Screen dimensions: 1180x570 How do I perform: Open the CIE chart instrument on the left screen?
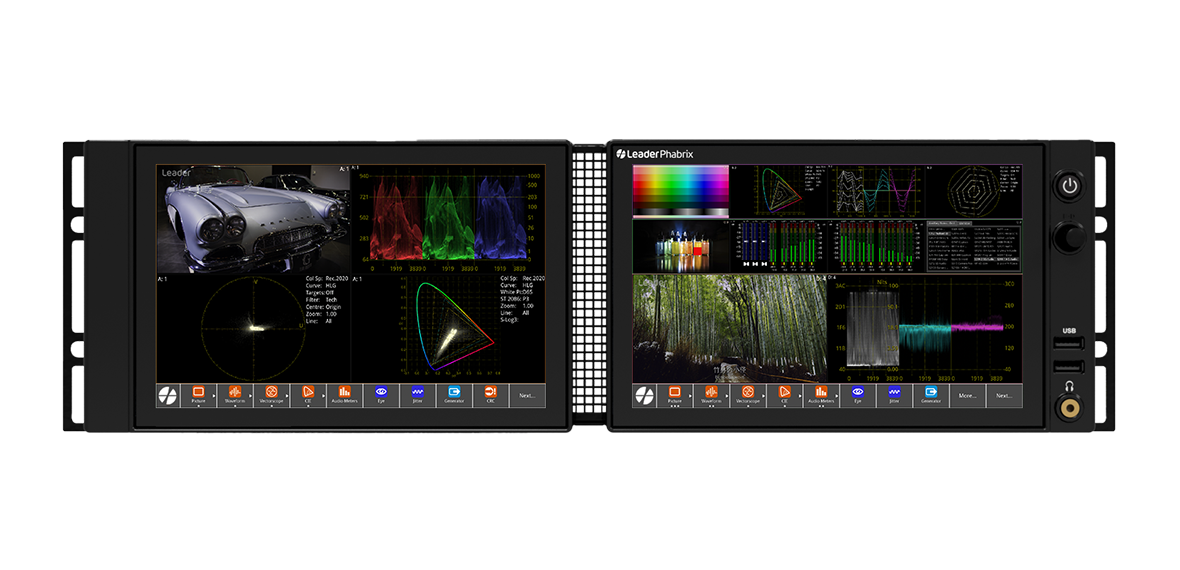pyautogui.click(x=308, y=395)
